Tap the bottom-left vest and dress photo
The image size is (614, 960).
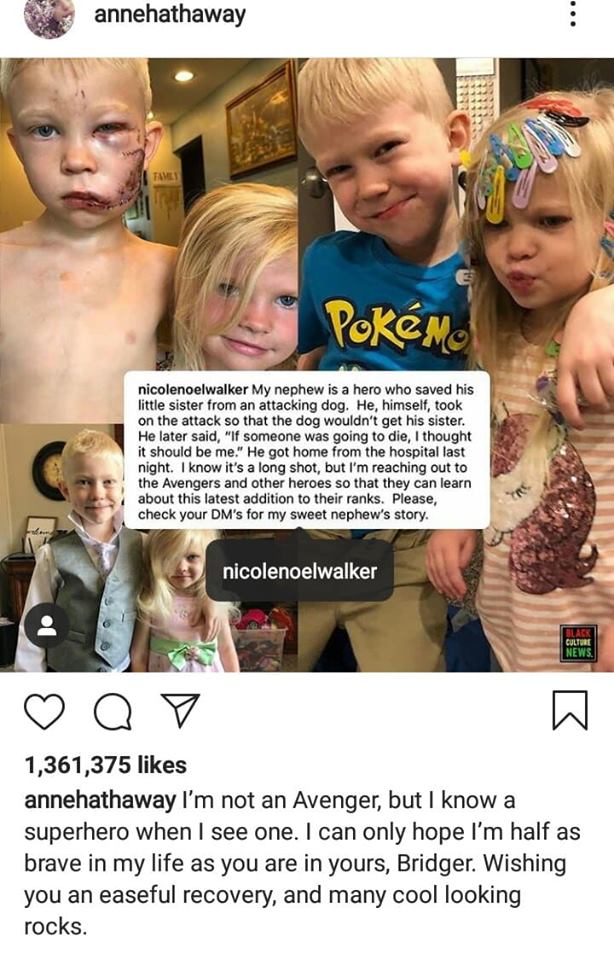pyautogui.click(x=149, y=547)
